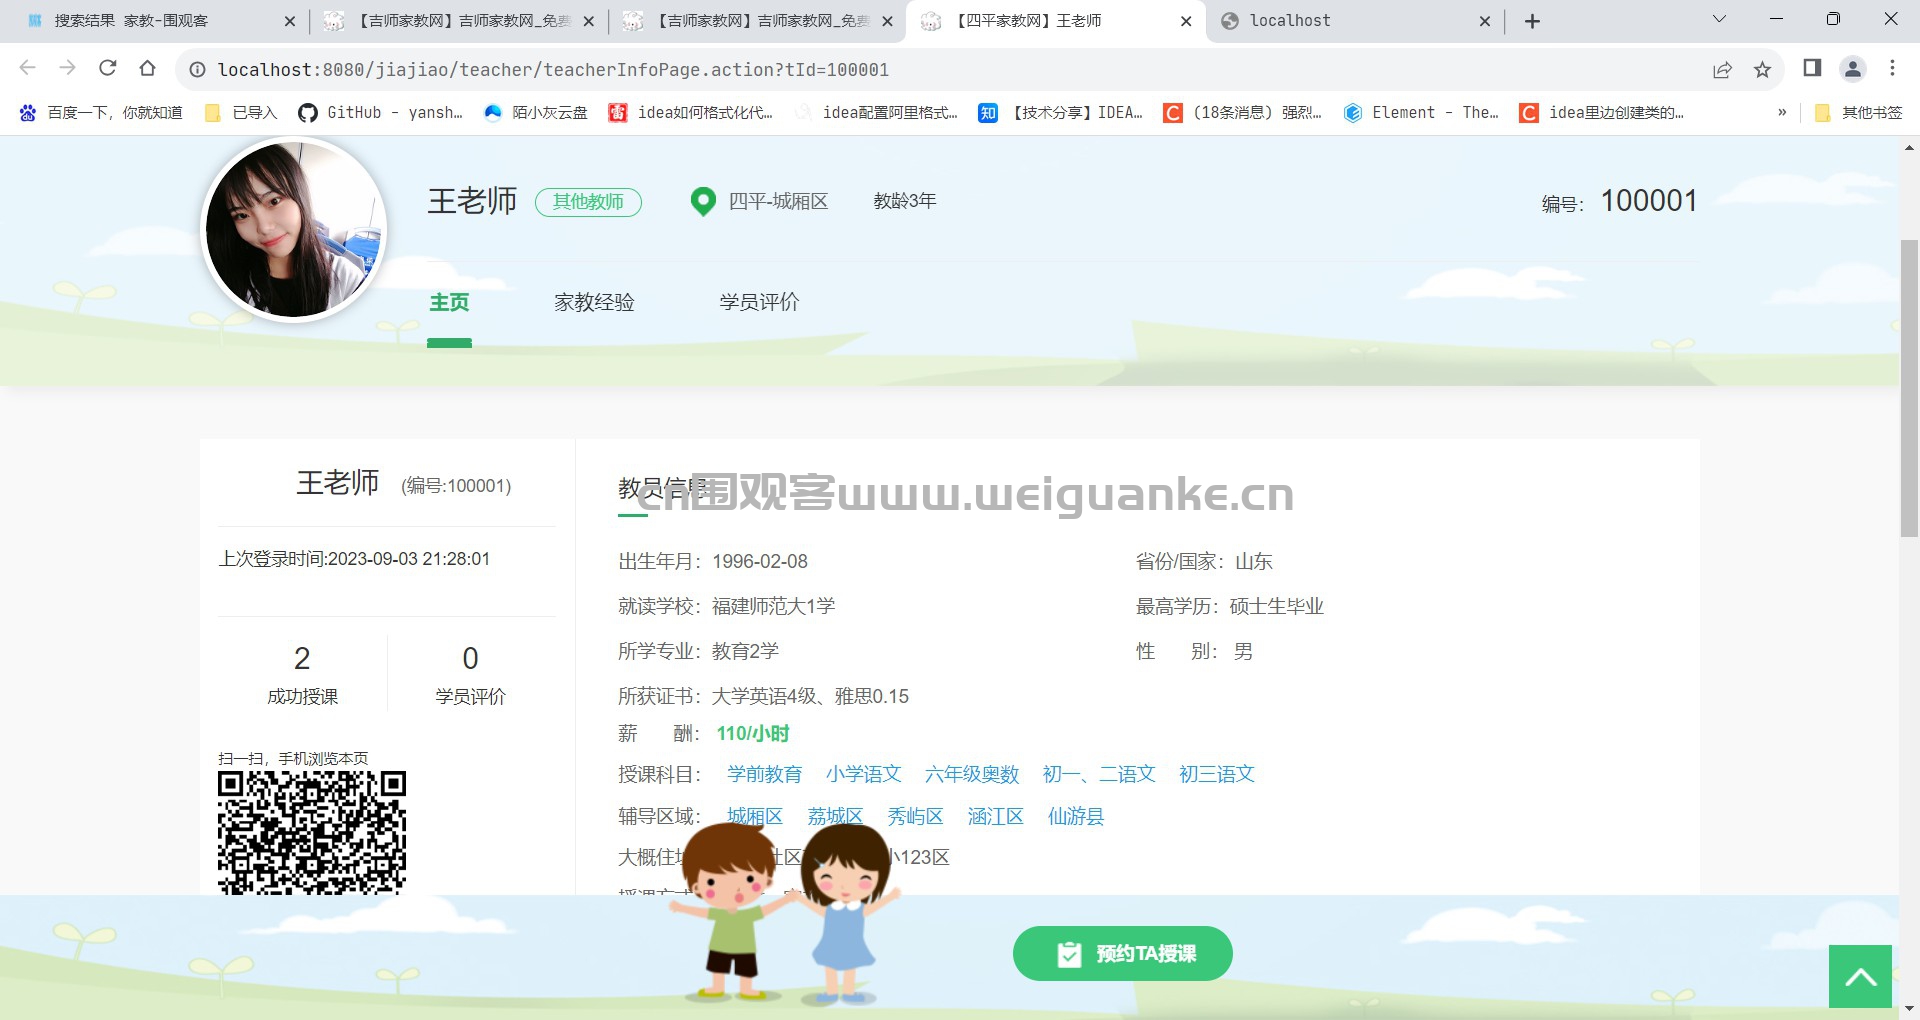Open 仙游县 area link
Screen dimensions: 1920x1020
pyautogui.click(x=1076, y=816)
